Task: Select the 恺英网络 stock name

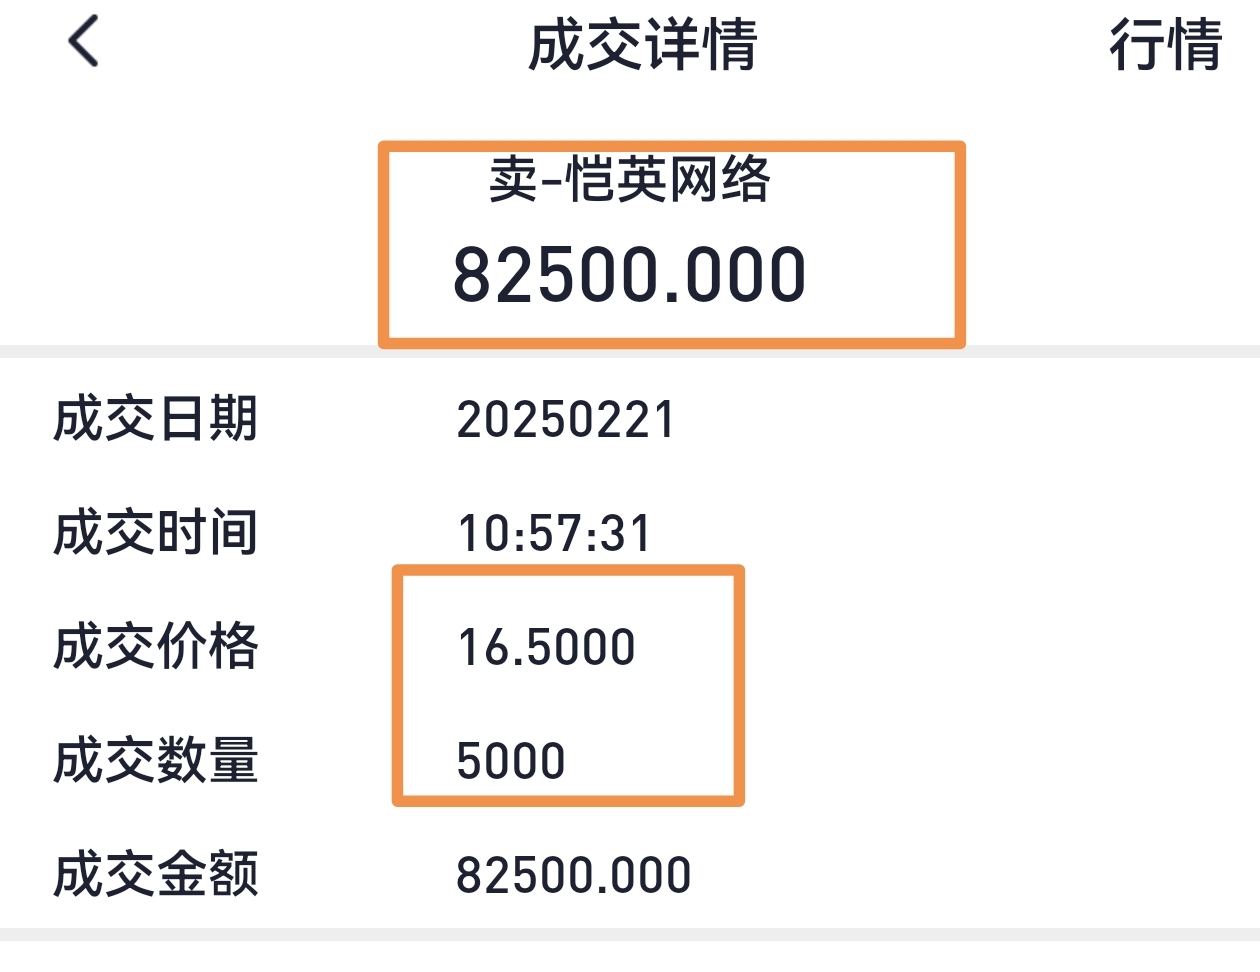Action: (668, 181)
